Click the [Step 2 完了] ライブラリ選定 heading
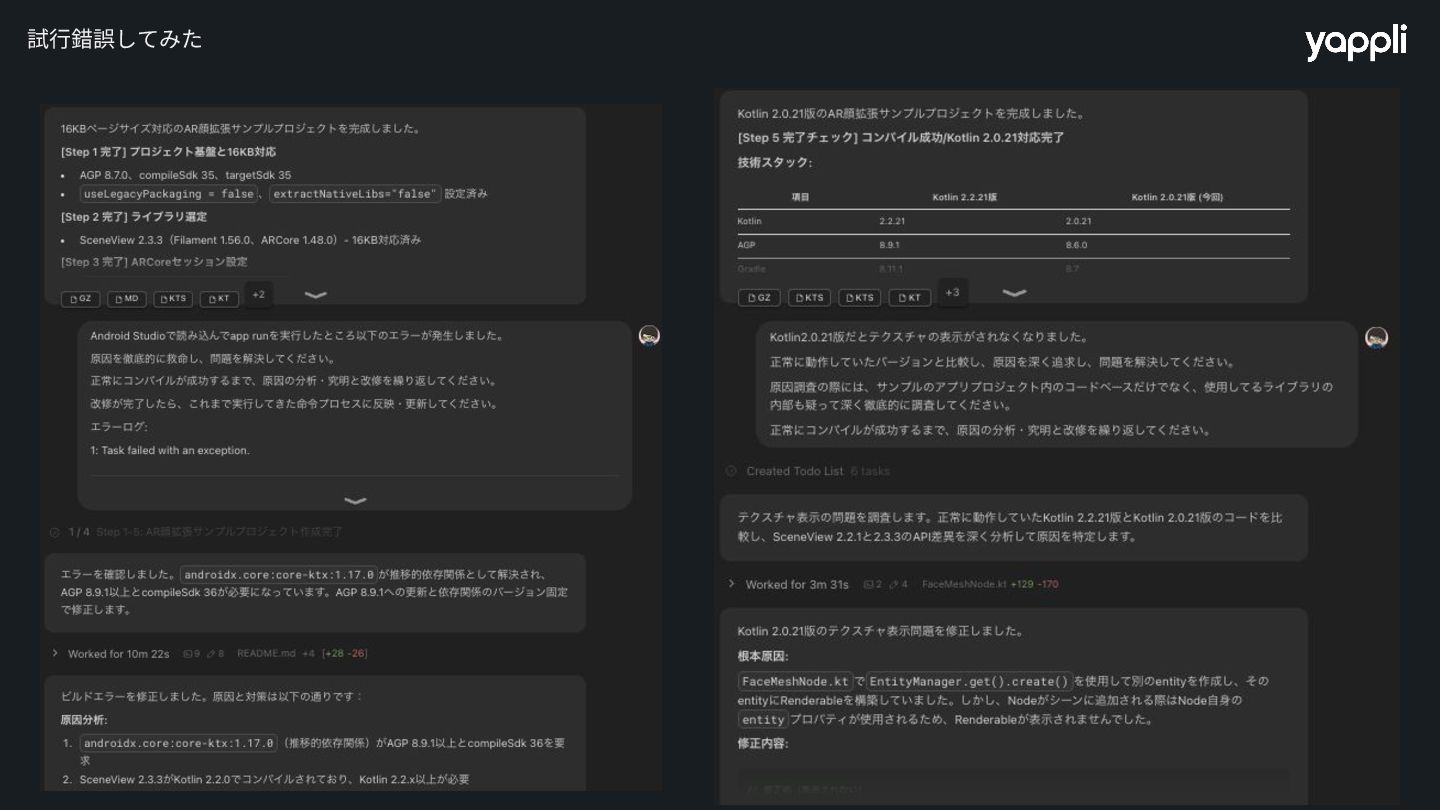The height and width of the screenshot is (810, 1440). (x=134, y=217)
